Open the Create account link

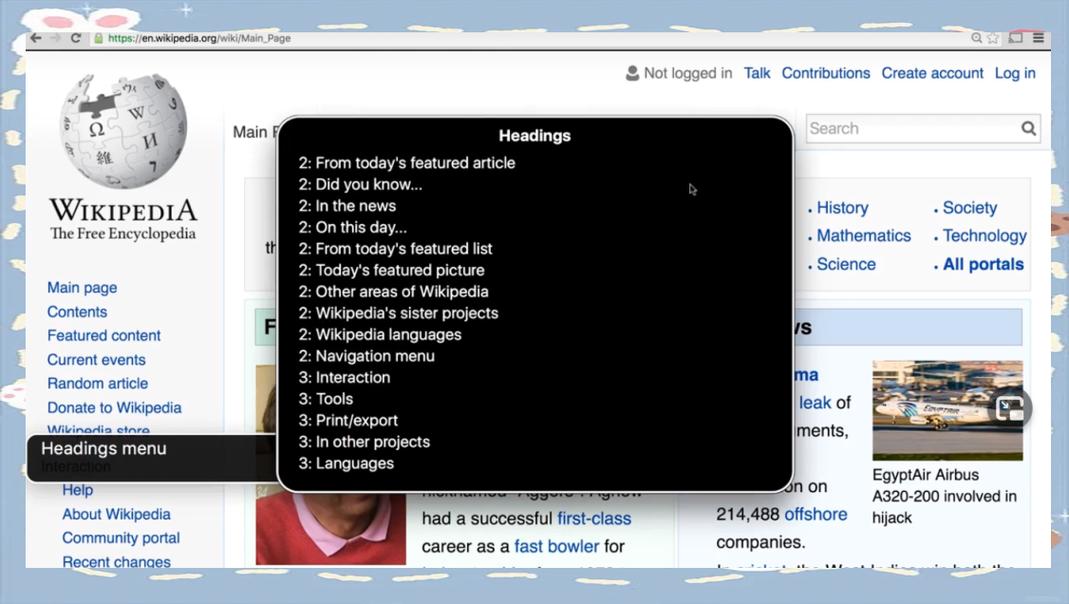point(932,73)
